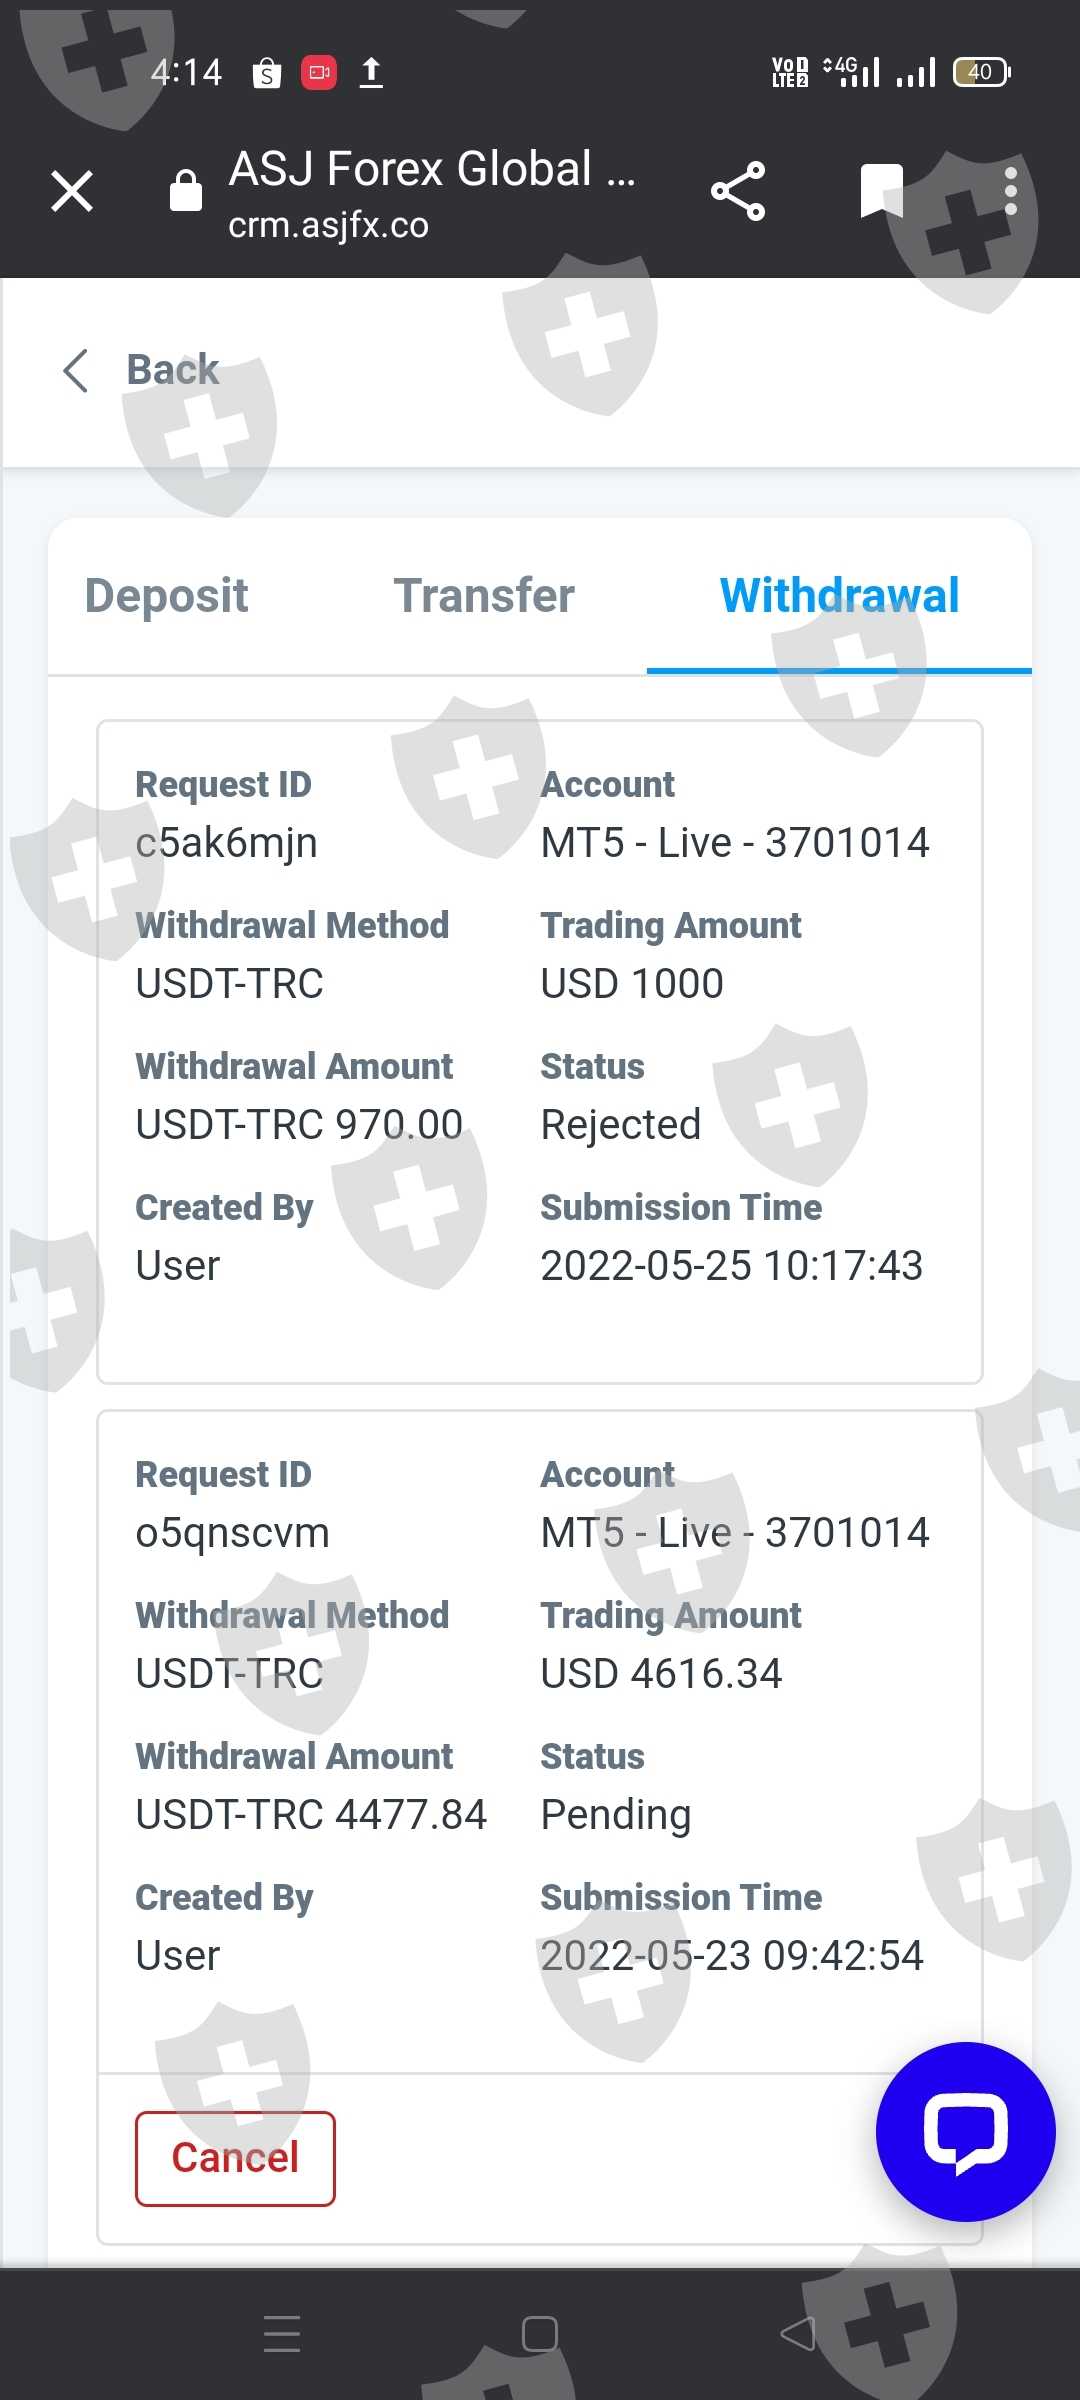Tap the share icon
This screenshot has width=1080, height=2400.
pos(738,191)
